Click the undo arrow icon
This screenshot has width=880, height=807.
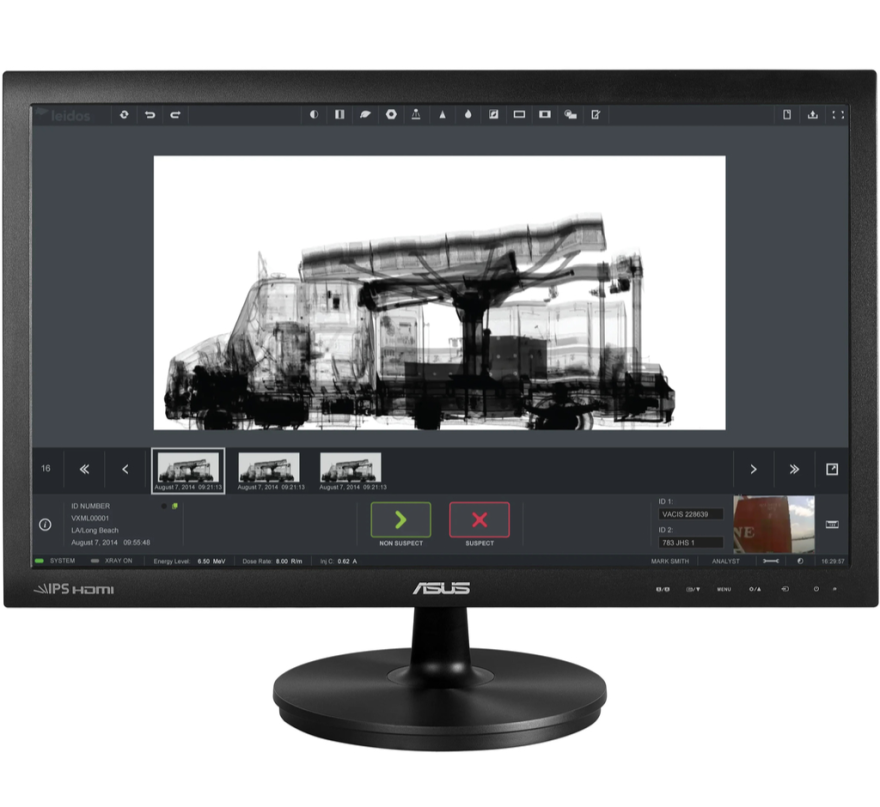[x=150, y=115]
